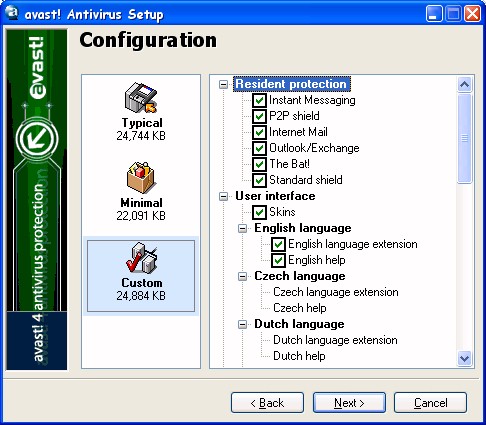This screenshot has width=486, height=425.
Task: Click the avast! logo in the title bar
Action: point(12,13)
